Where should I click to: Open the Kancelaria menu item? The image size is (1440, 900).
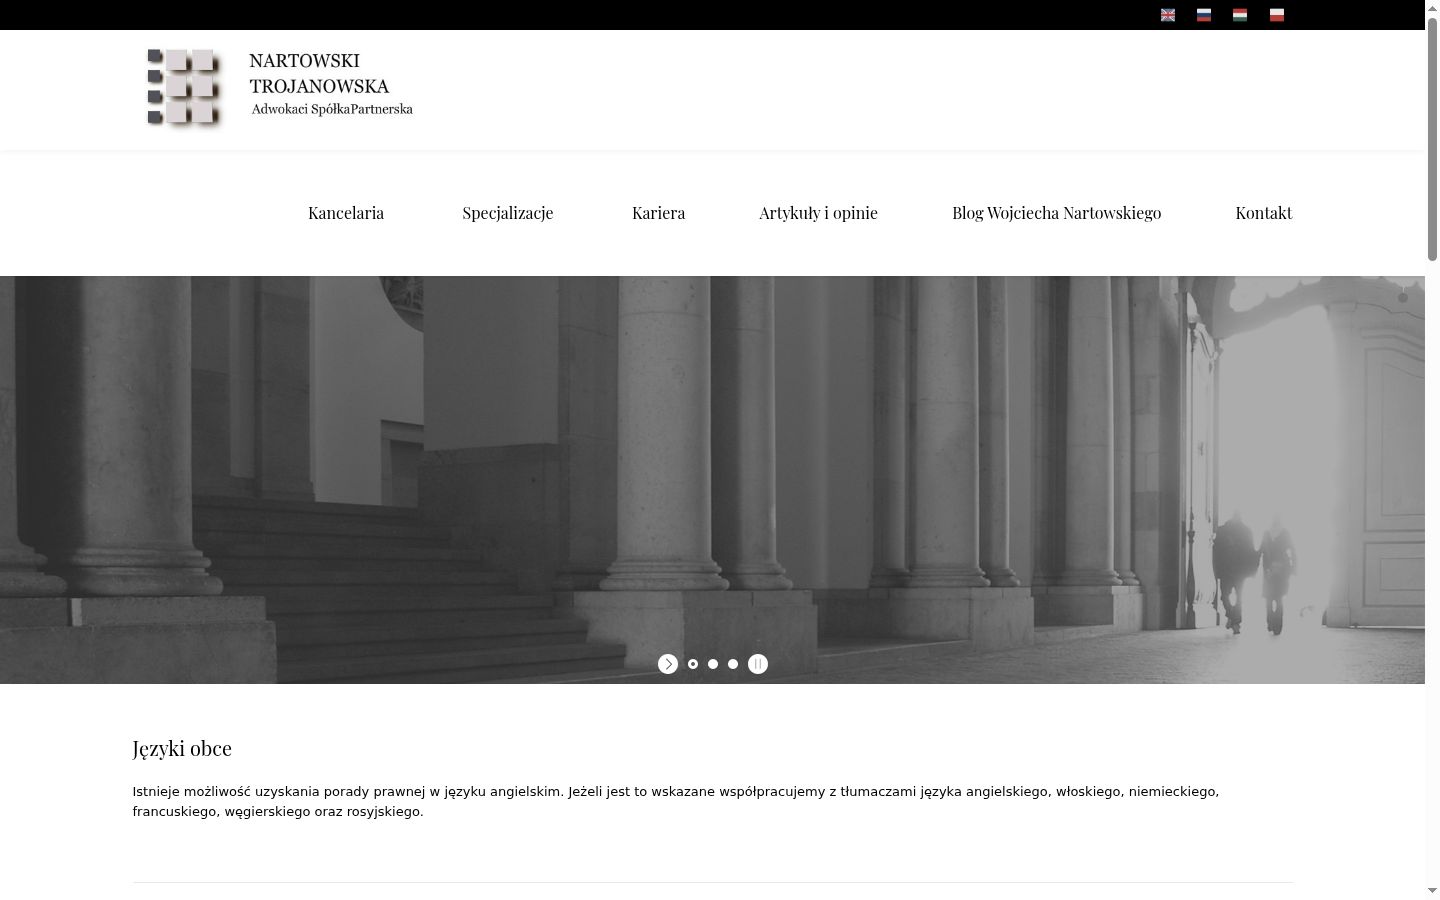(x=346, y=213)
